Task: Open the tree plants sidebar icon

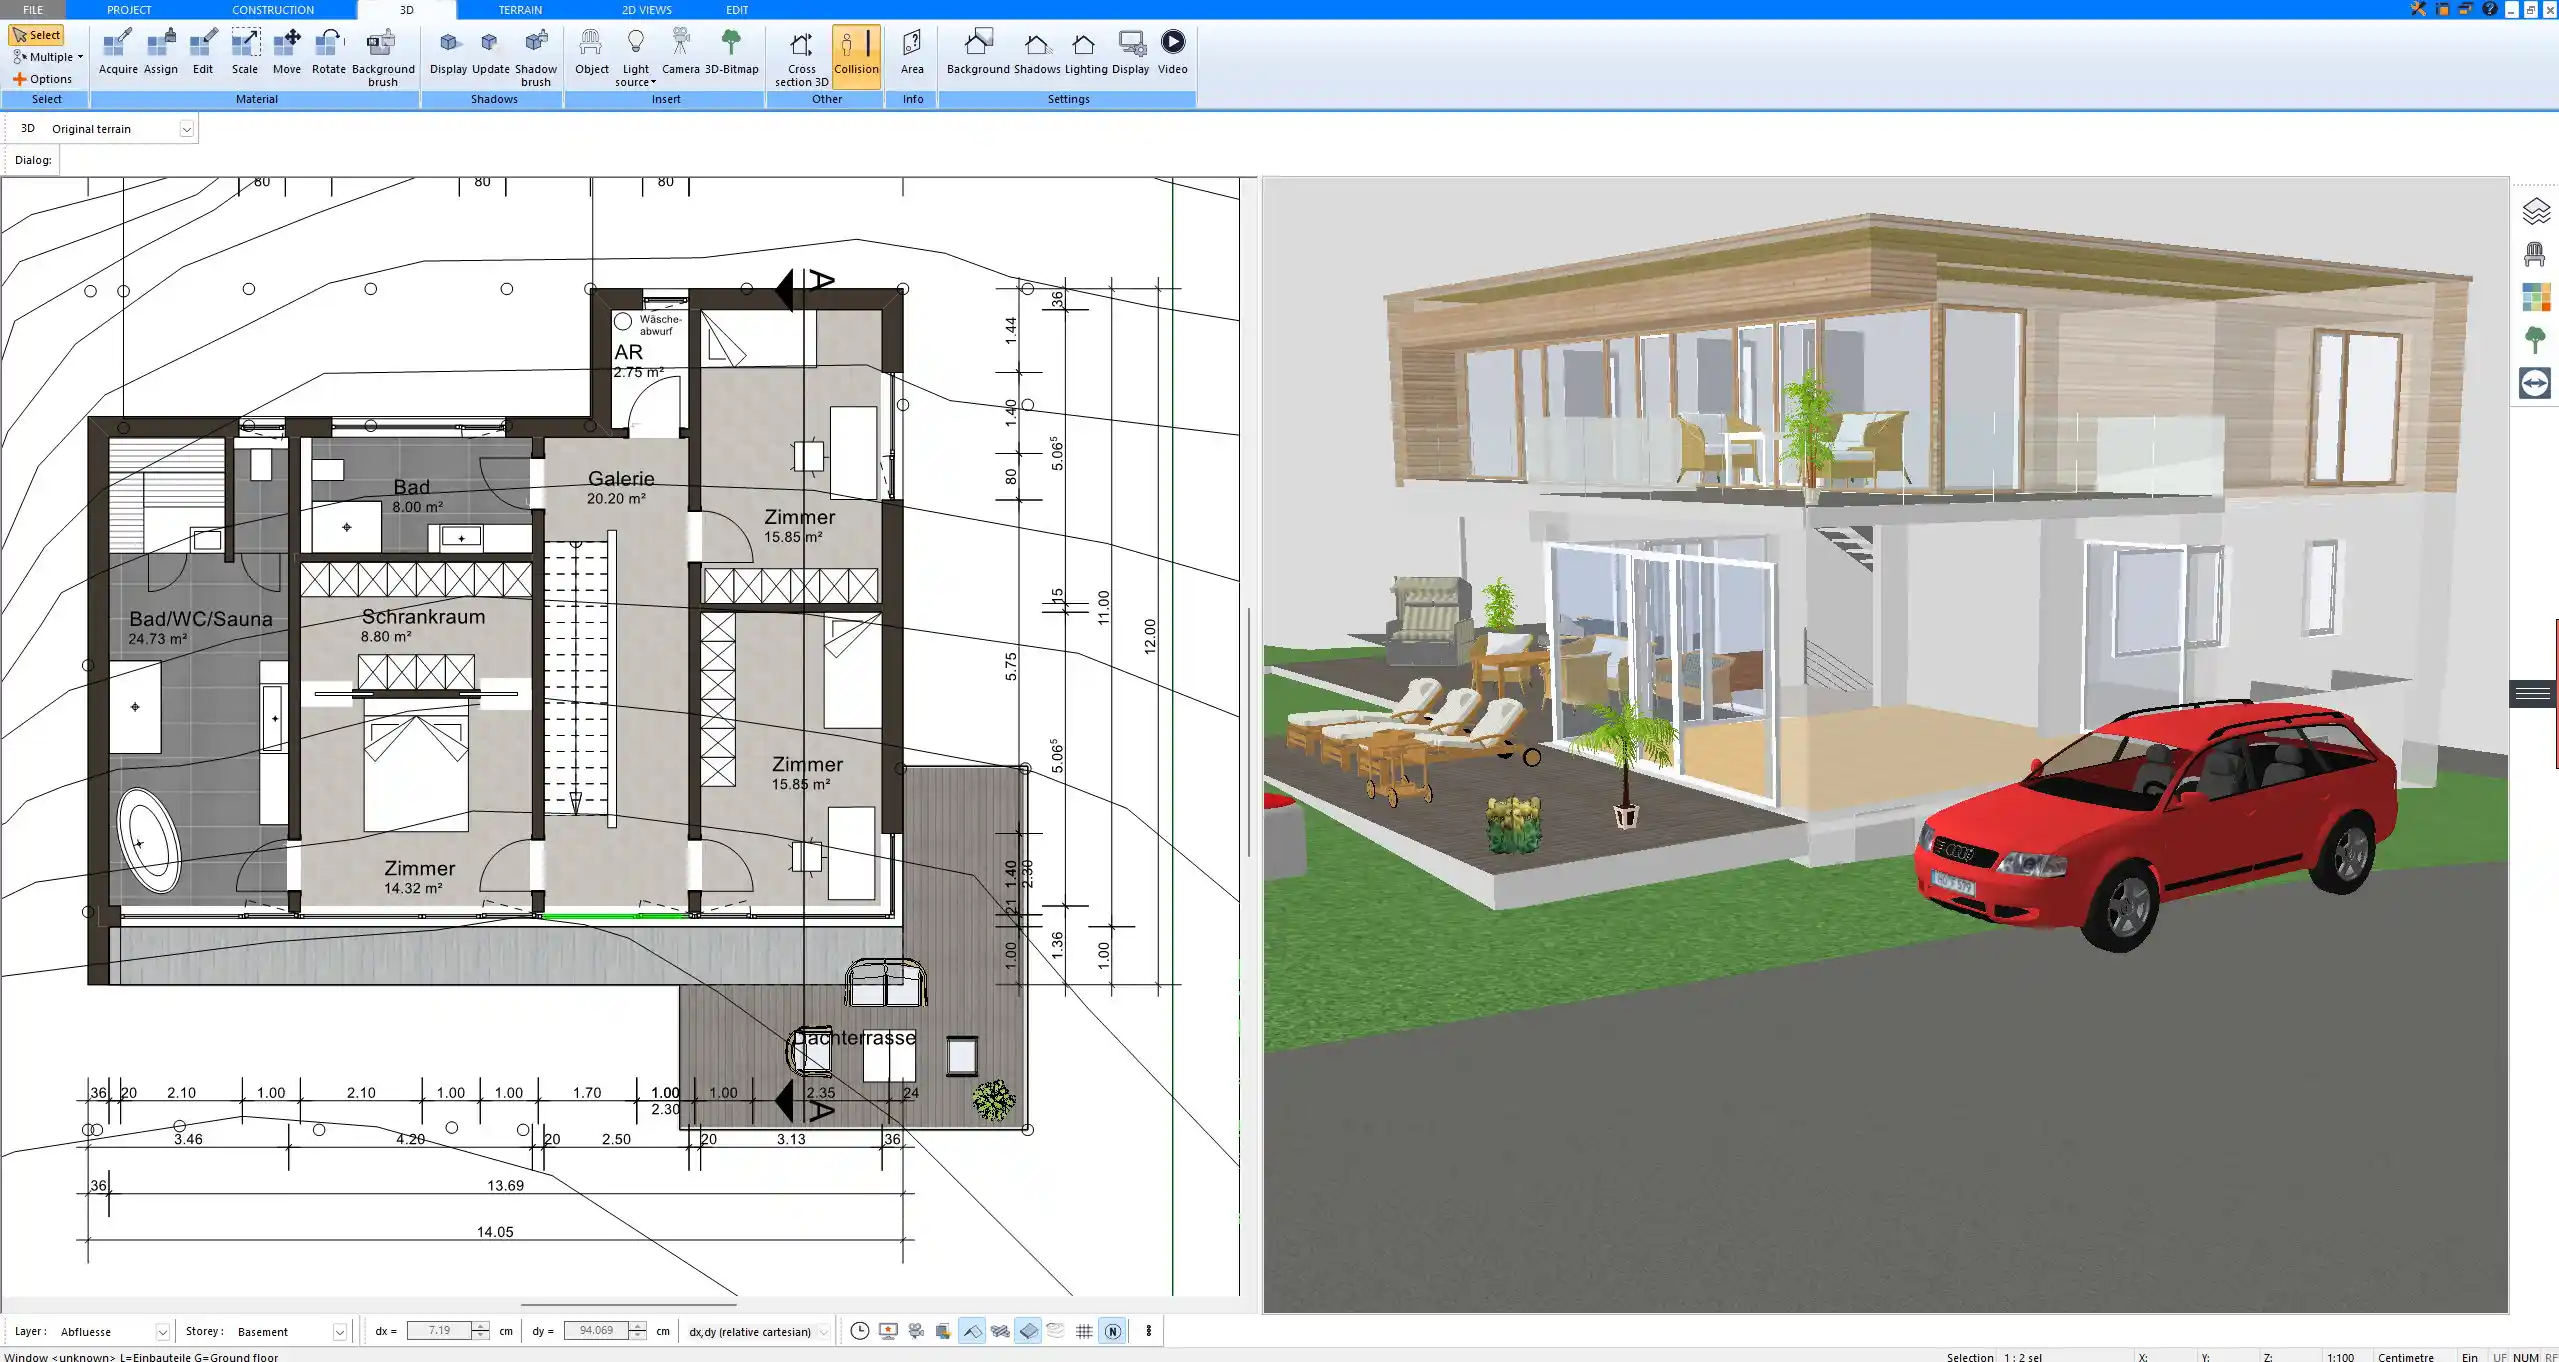Action: click(x=2534, y=340)
